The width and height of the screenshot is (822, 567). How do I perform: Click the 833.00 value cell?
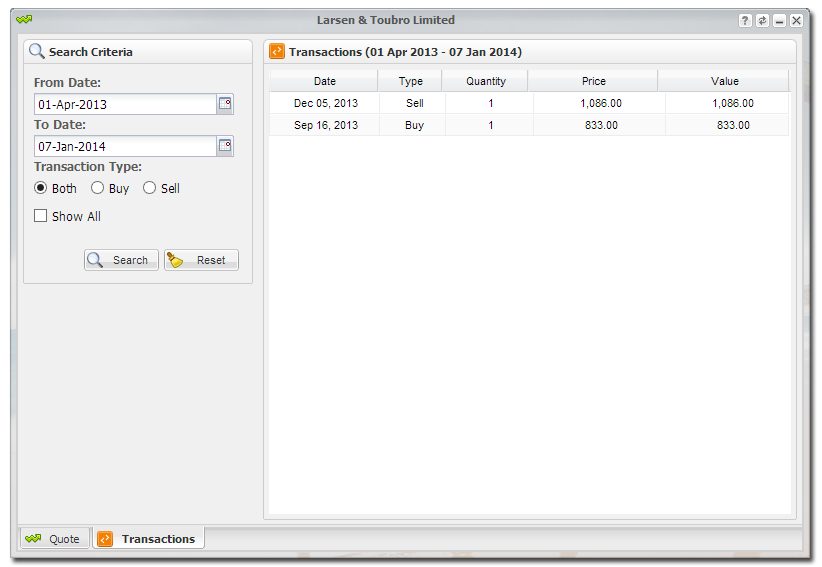click(728, 125)
